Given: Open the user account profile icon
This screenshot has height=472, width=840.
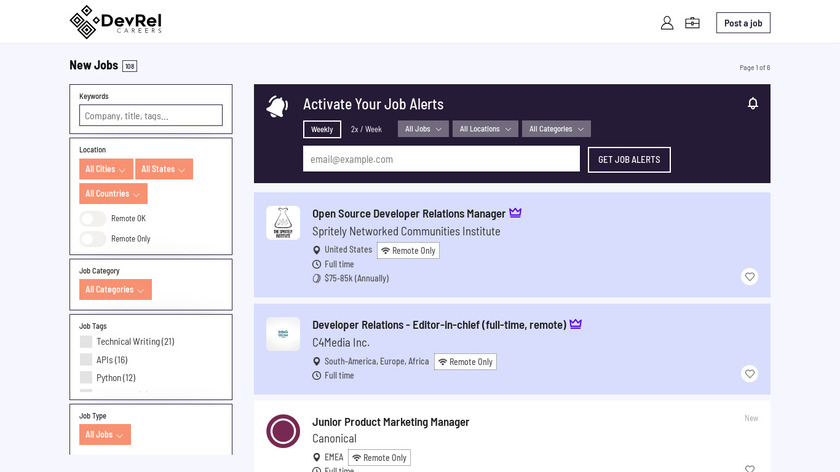Looking at the screenshot, I should coord(667,23).
